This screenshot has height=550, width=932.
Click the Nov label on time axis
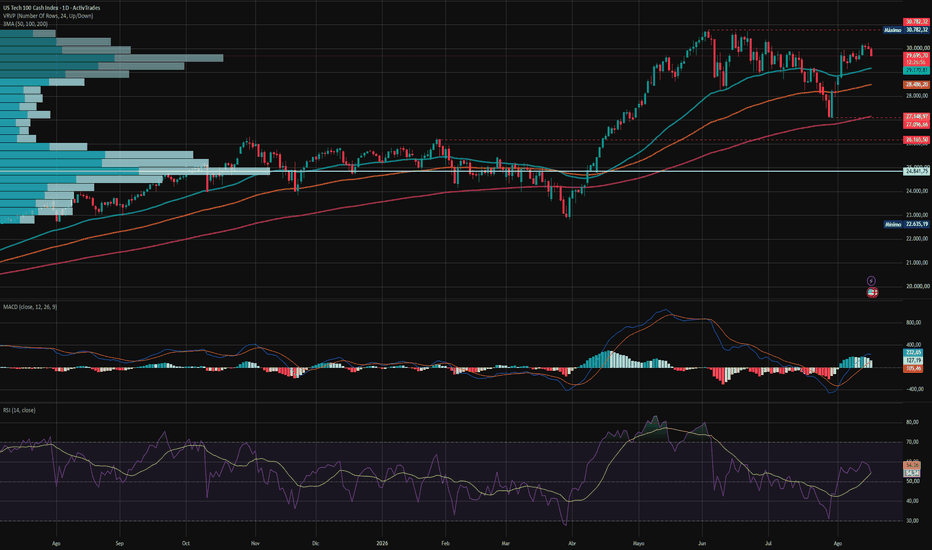coord(255,543)
